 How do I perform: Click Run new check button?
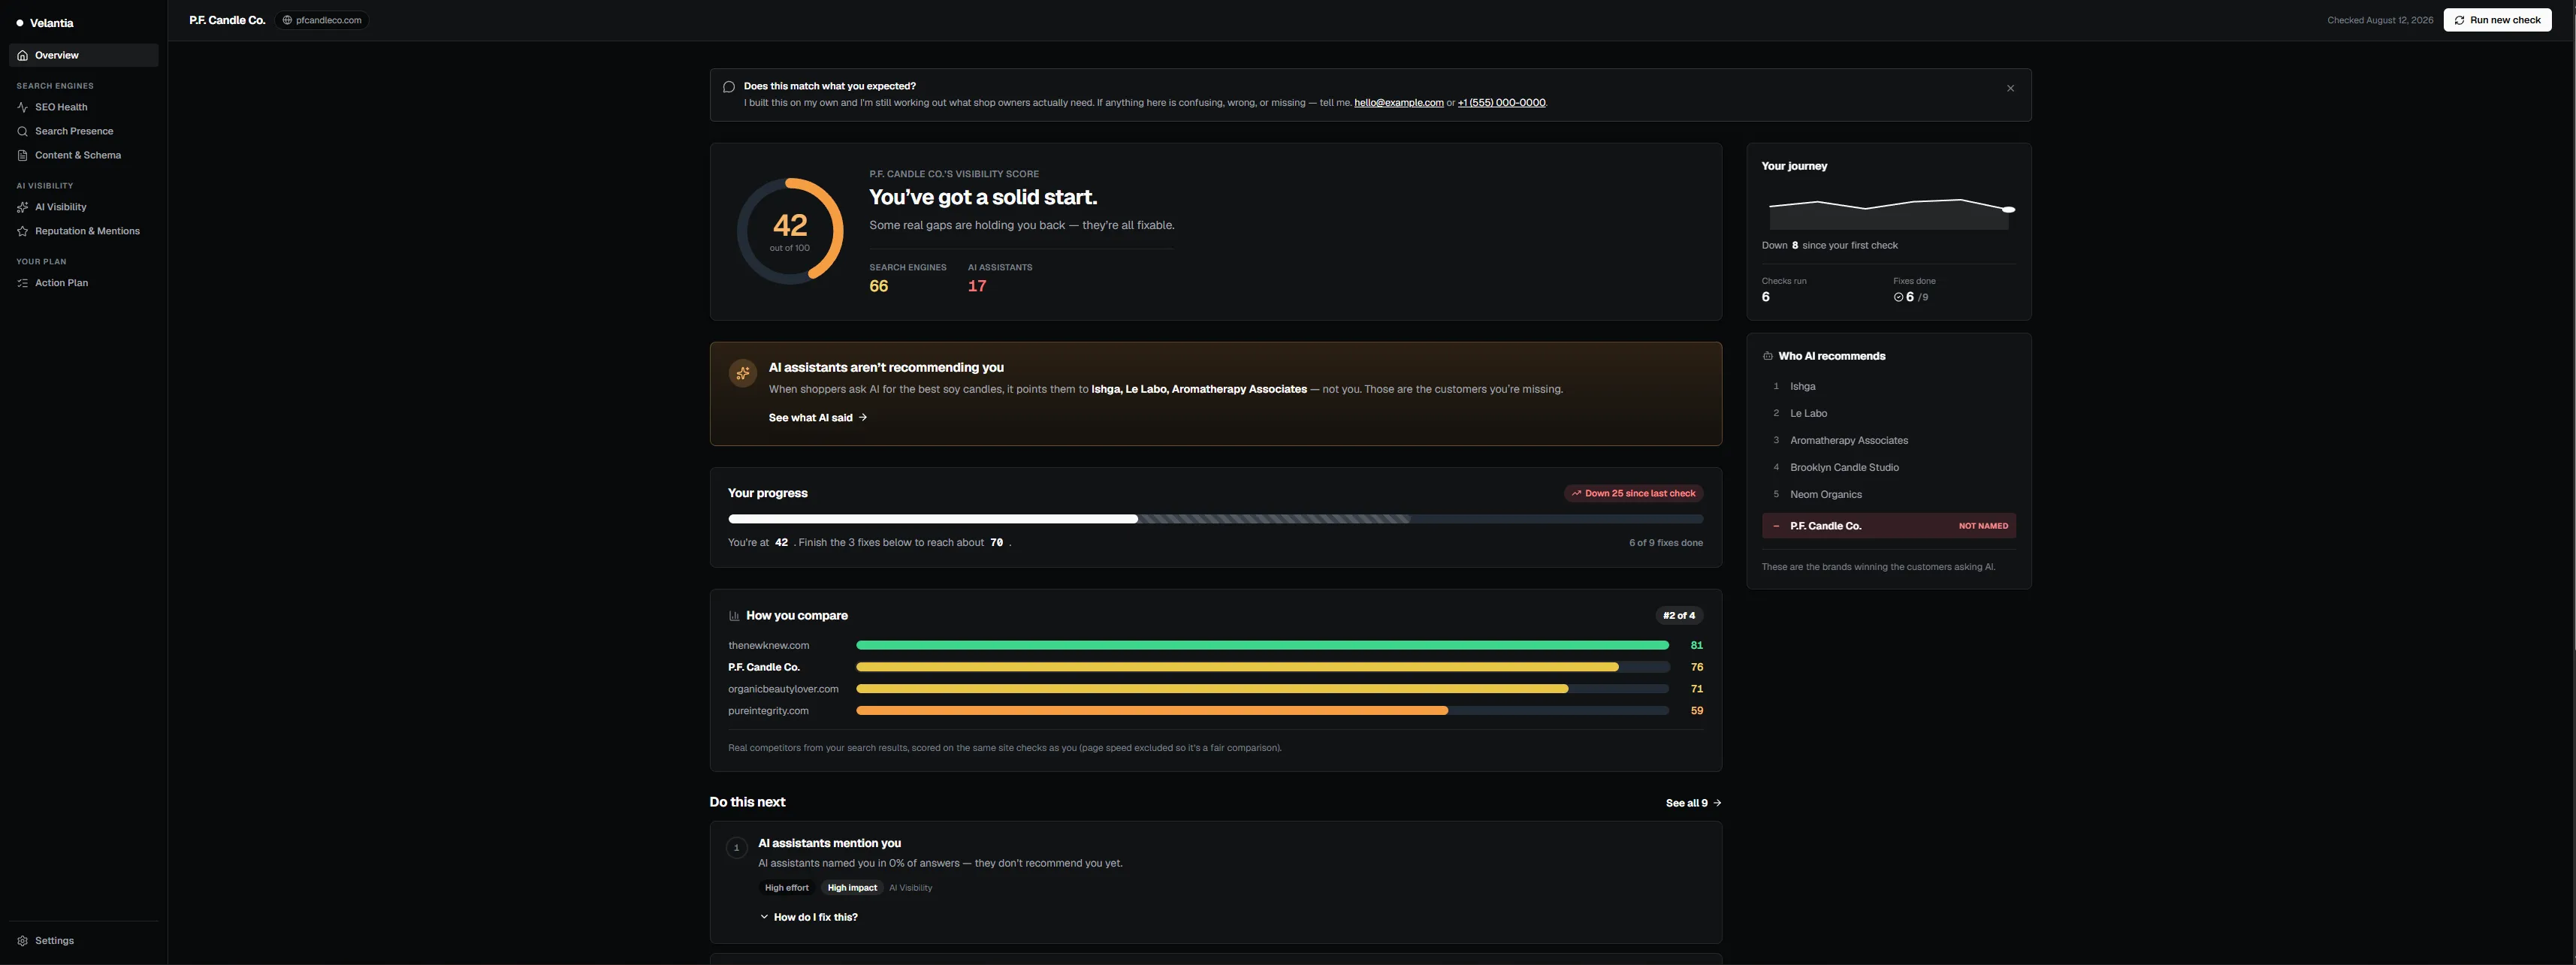tap(2497, 20)
